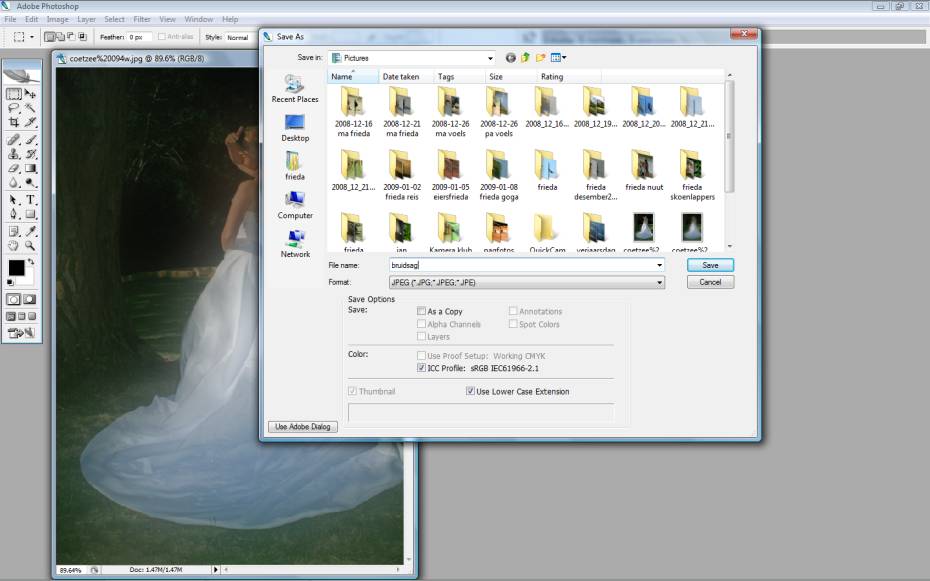This screenshot has height=581, width=930.
Task: Open the Window menu
Action: tap(199, 19)
